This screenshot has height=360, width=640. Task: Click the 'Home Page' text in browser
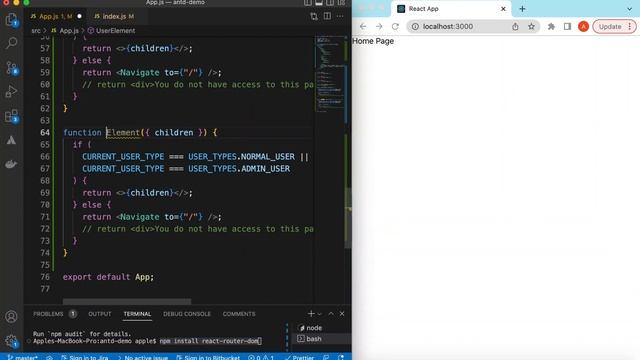point(373,41)
